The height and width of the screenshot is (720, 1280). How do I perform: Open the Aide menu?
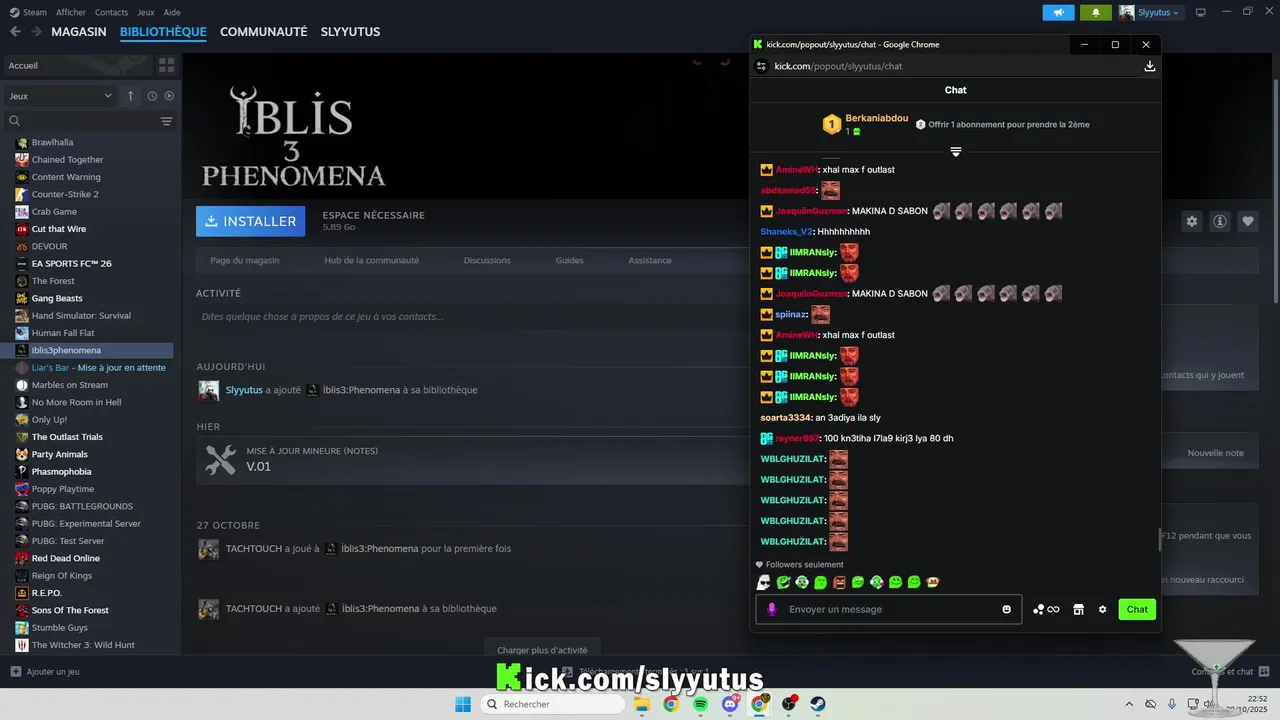pos(172,12)
